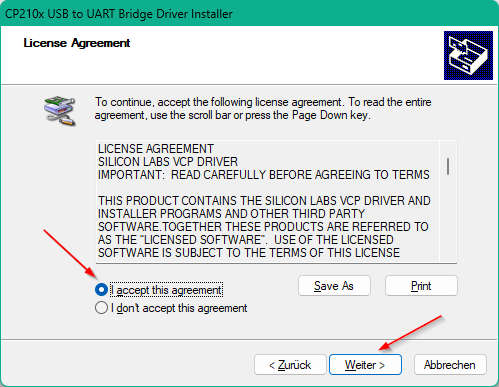Save the license with Save As
Image resolution: width=499 pixels, height=387 pixels.
(x=334, y=286)
